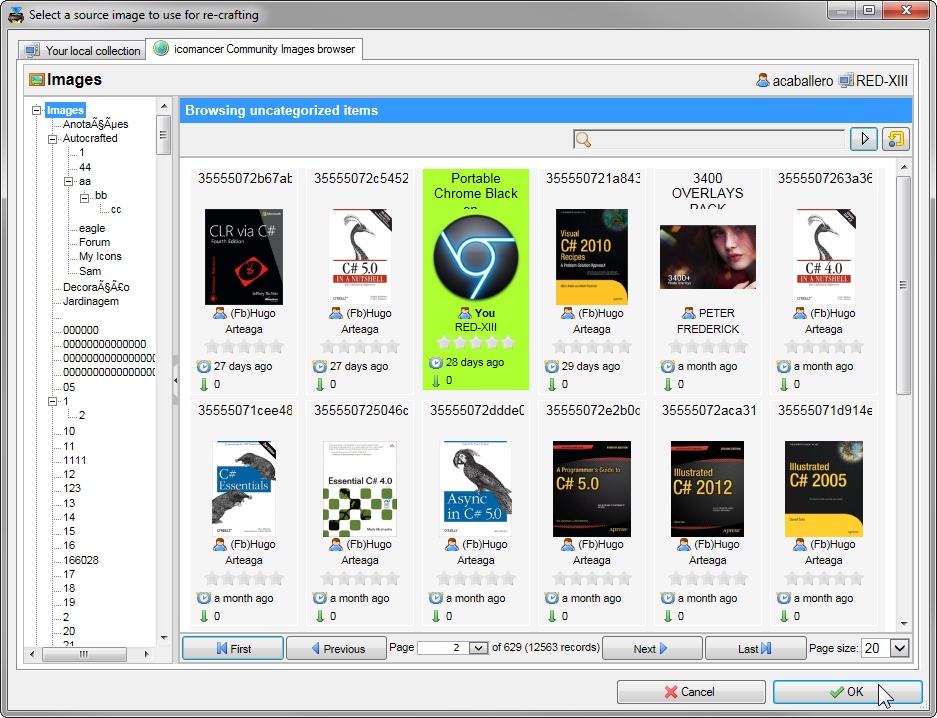Select C# 4.0 in a Nutshell thumbnail
Viewport: 937px width, 718px height.
click(823, 257)
